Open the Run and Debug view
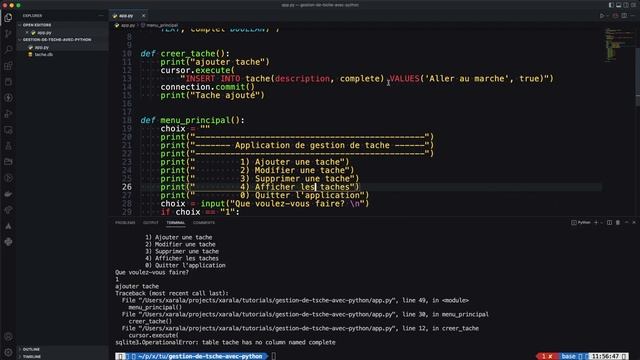 (x=8, y=114)
